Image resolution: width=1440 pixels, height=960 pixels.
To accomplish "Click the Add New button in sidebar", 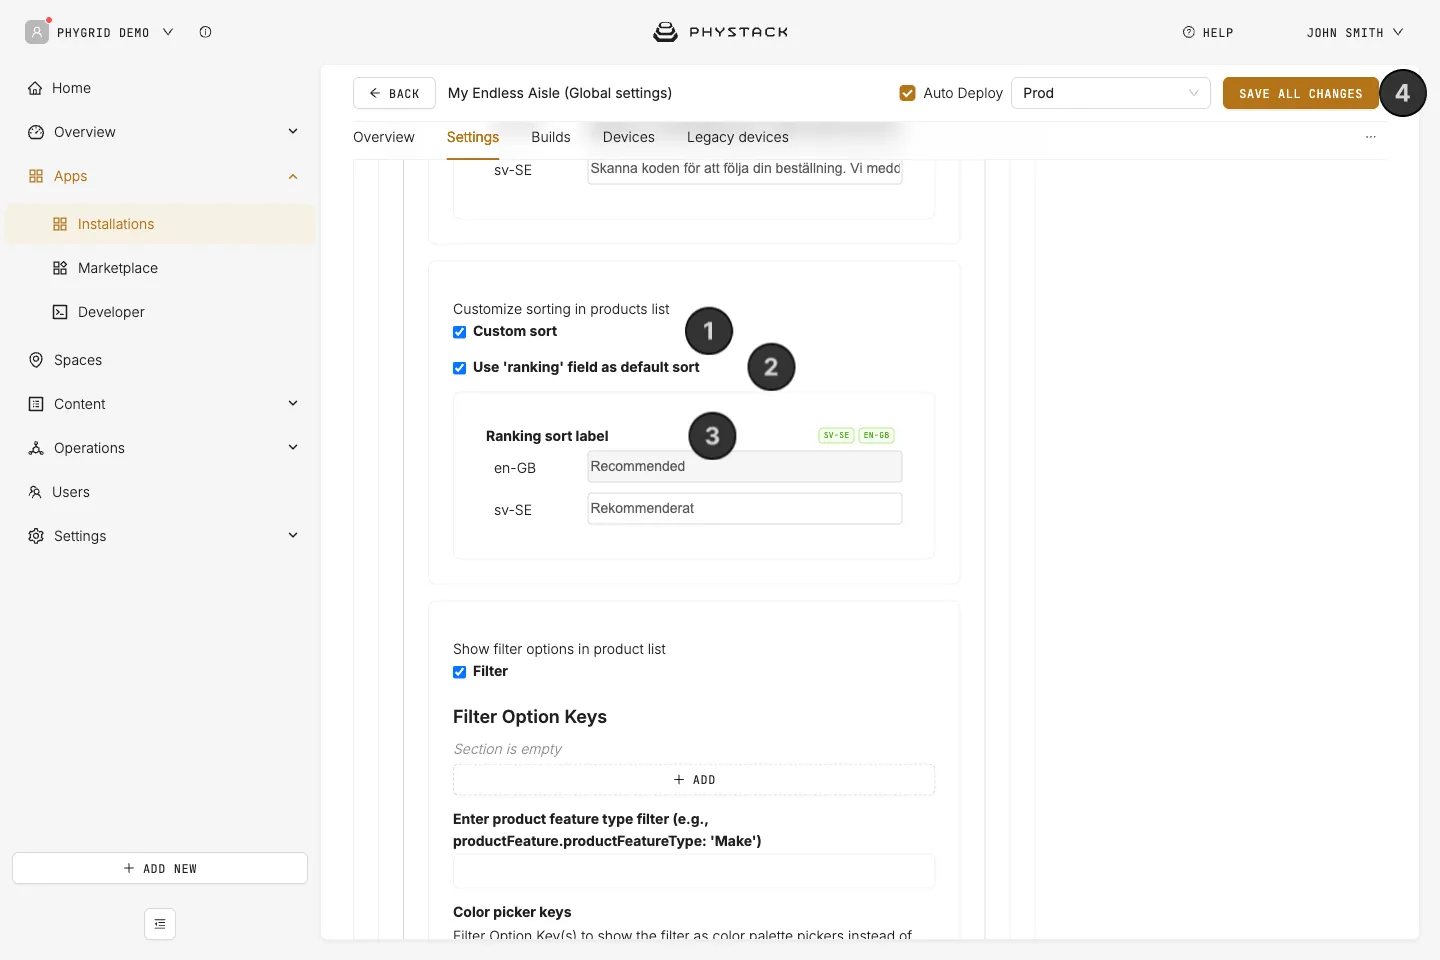I will coord(160,868).
